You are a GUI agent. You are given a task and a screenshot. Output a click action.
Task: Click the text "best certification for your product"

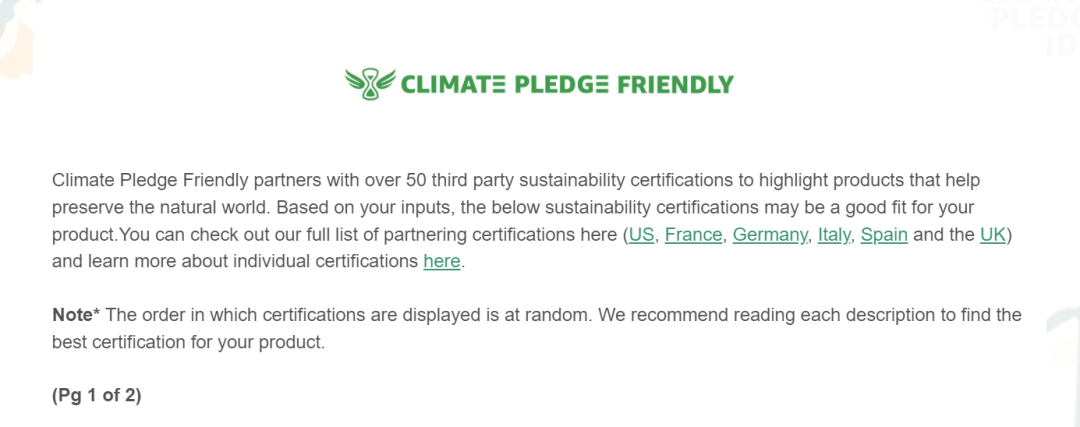pyautogui.click(x=188, y=342)
